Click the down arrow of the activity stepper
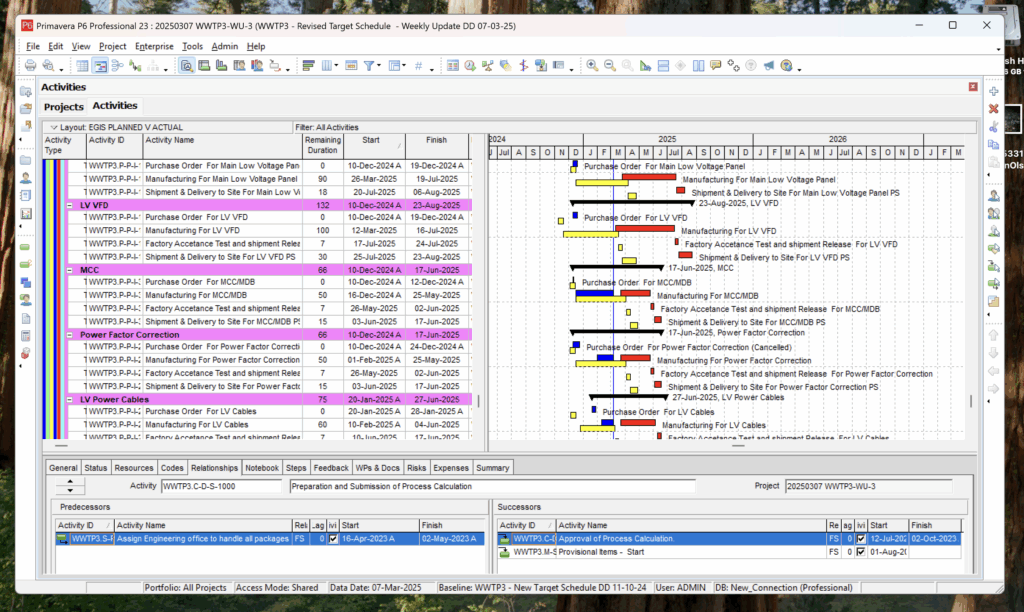 (70, 490)
